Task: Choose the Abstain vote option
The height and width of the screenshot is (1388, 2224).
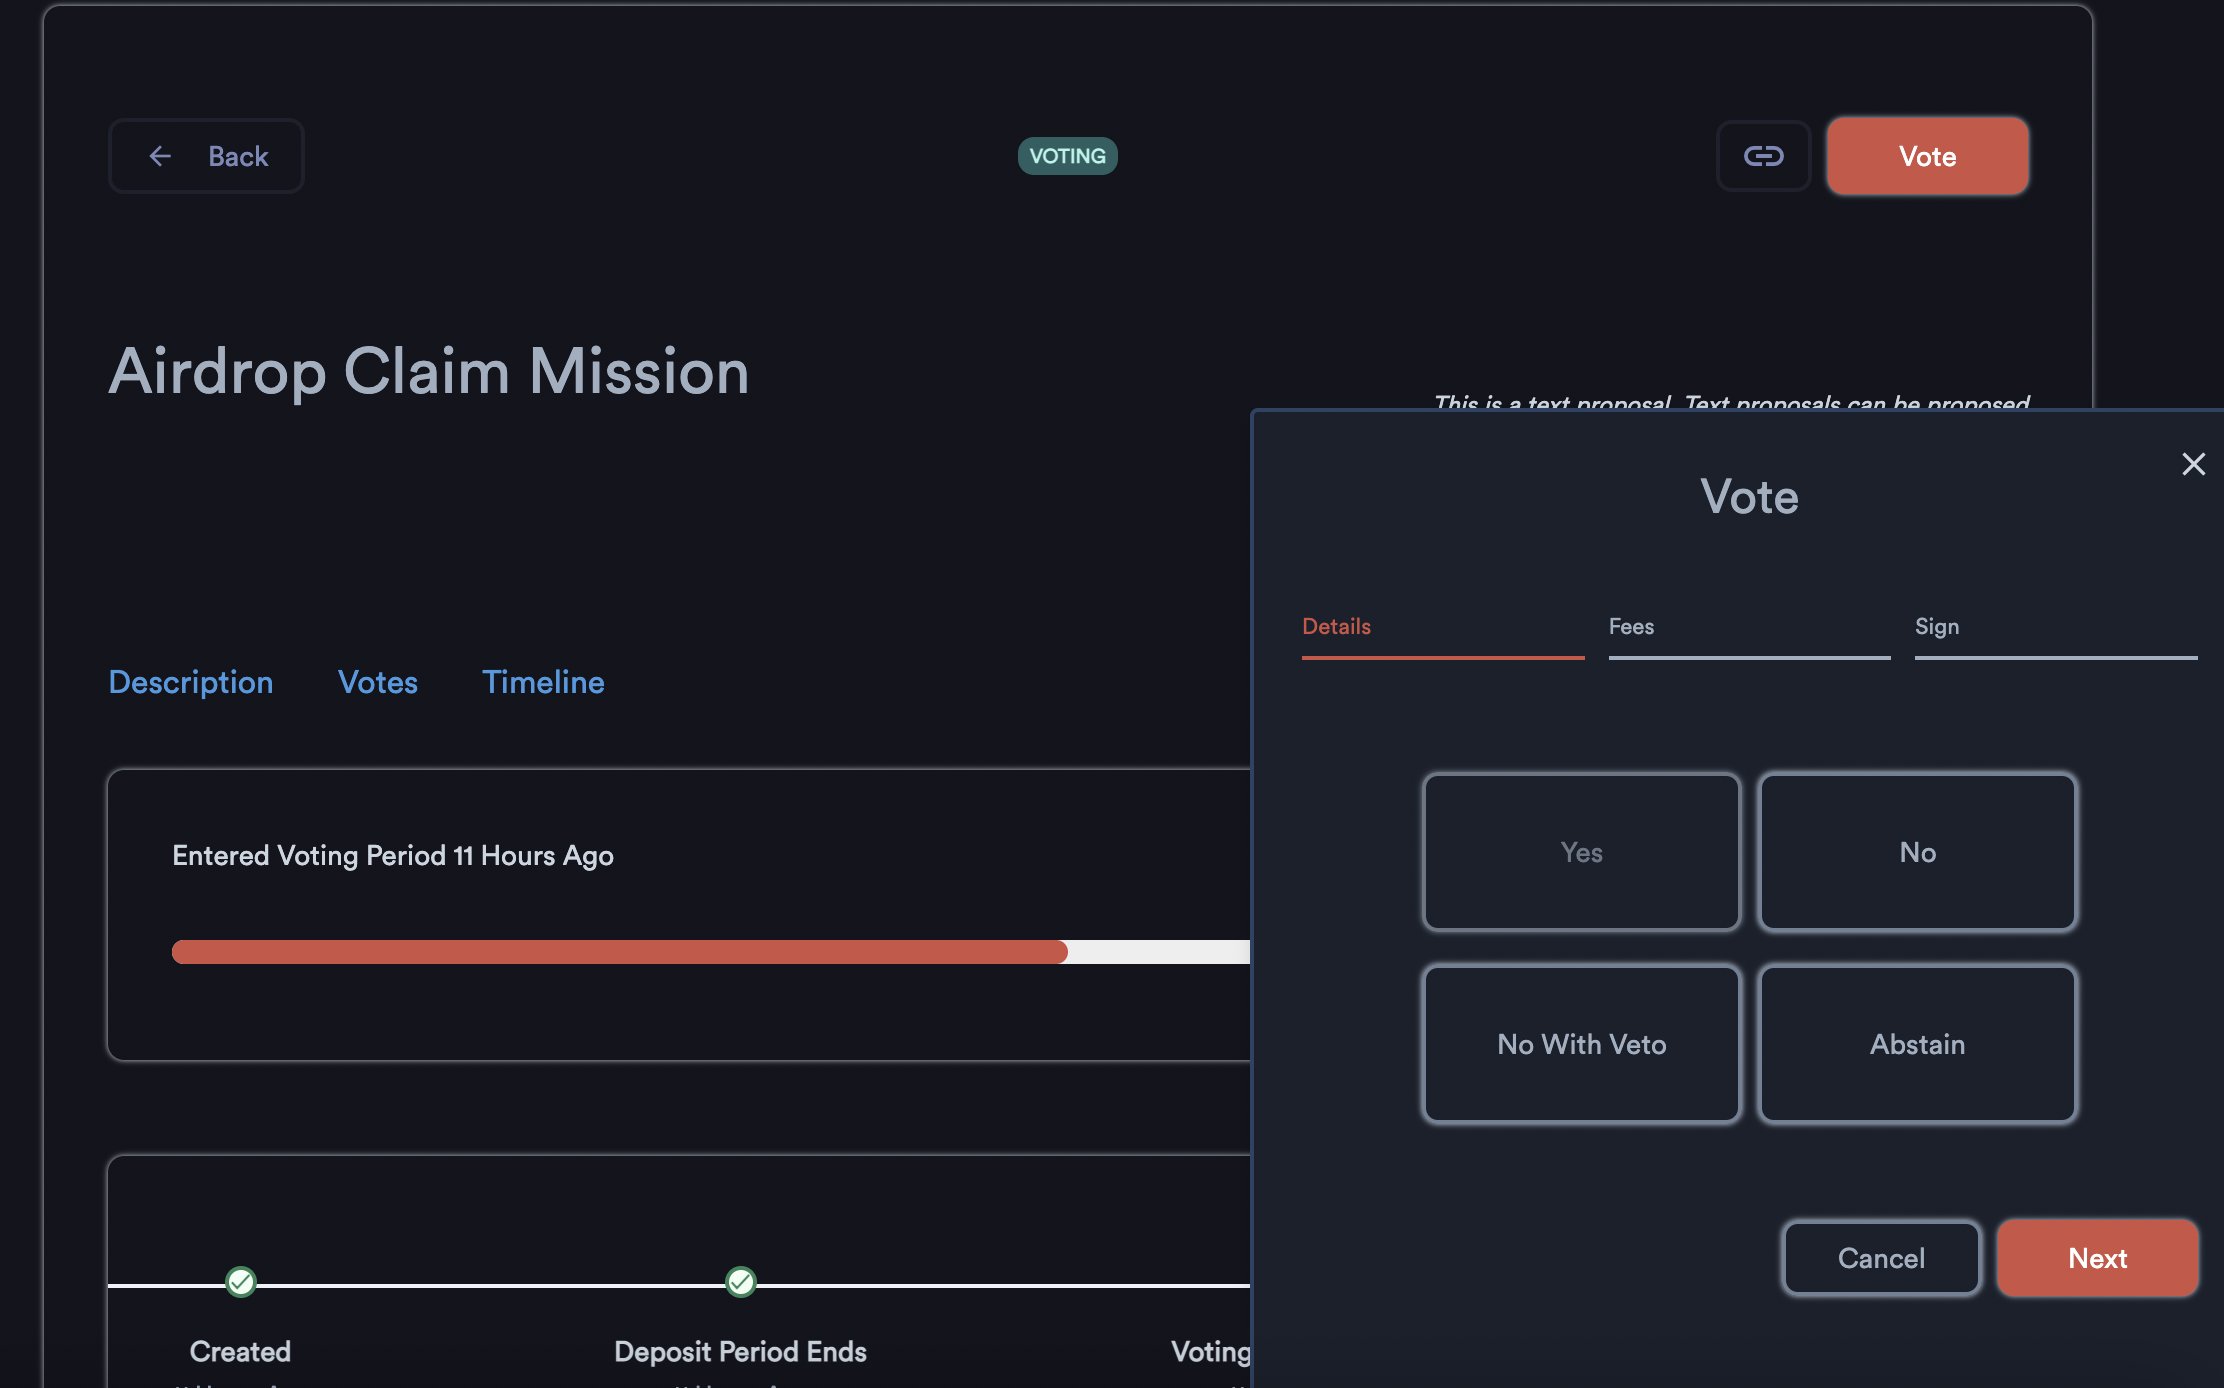Action: [1917, 1044]
